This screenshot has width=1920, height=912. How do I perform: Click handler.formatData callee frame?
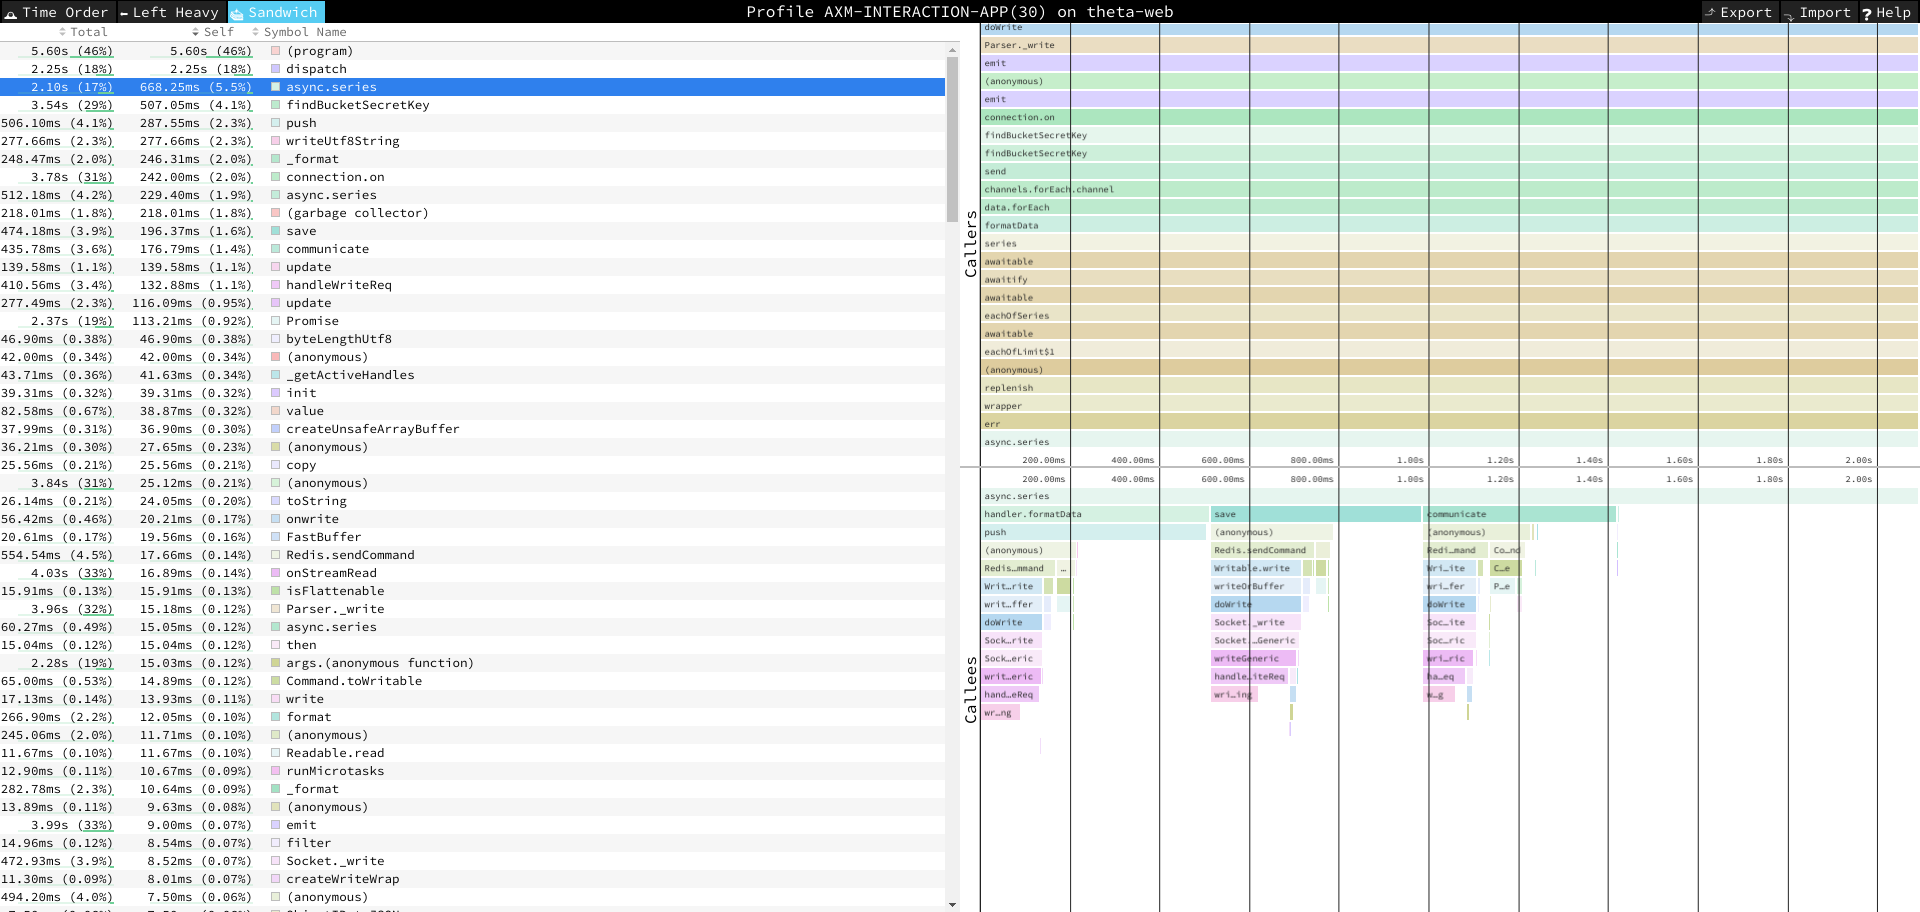(x=1094, y=514)
